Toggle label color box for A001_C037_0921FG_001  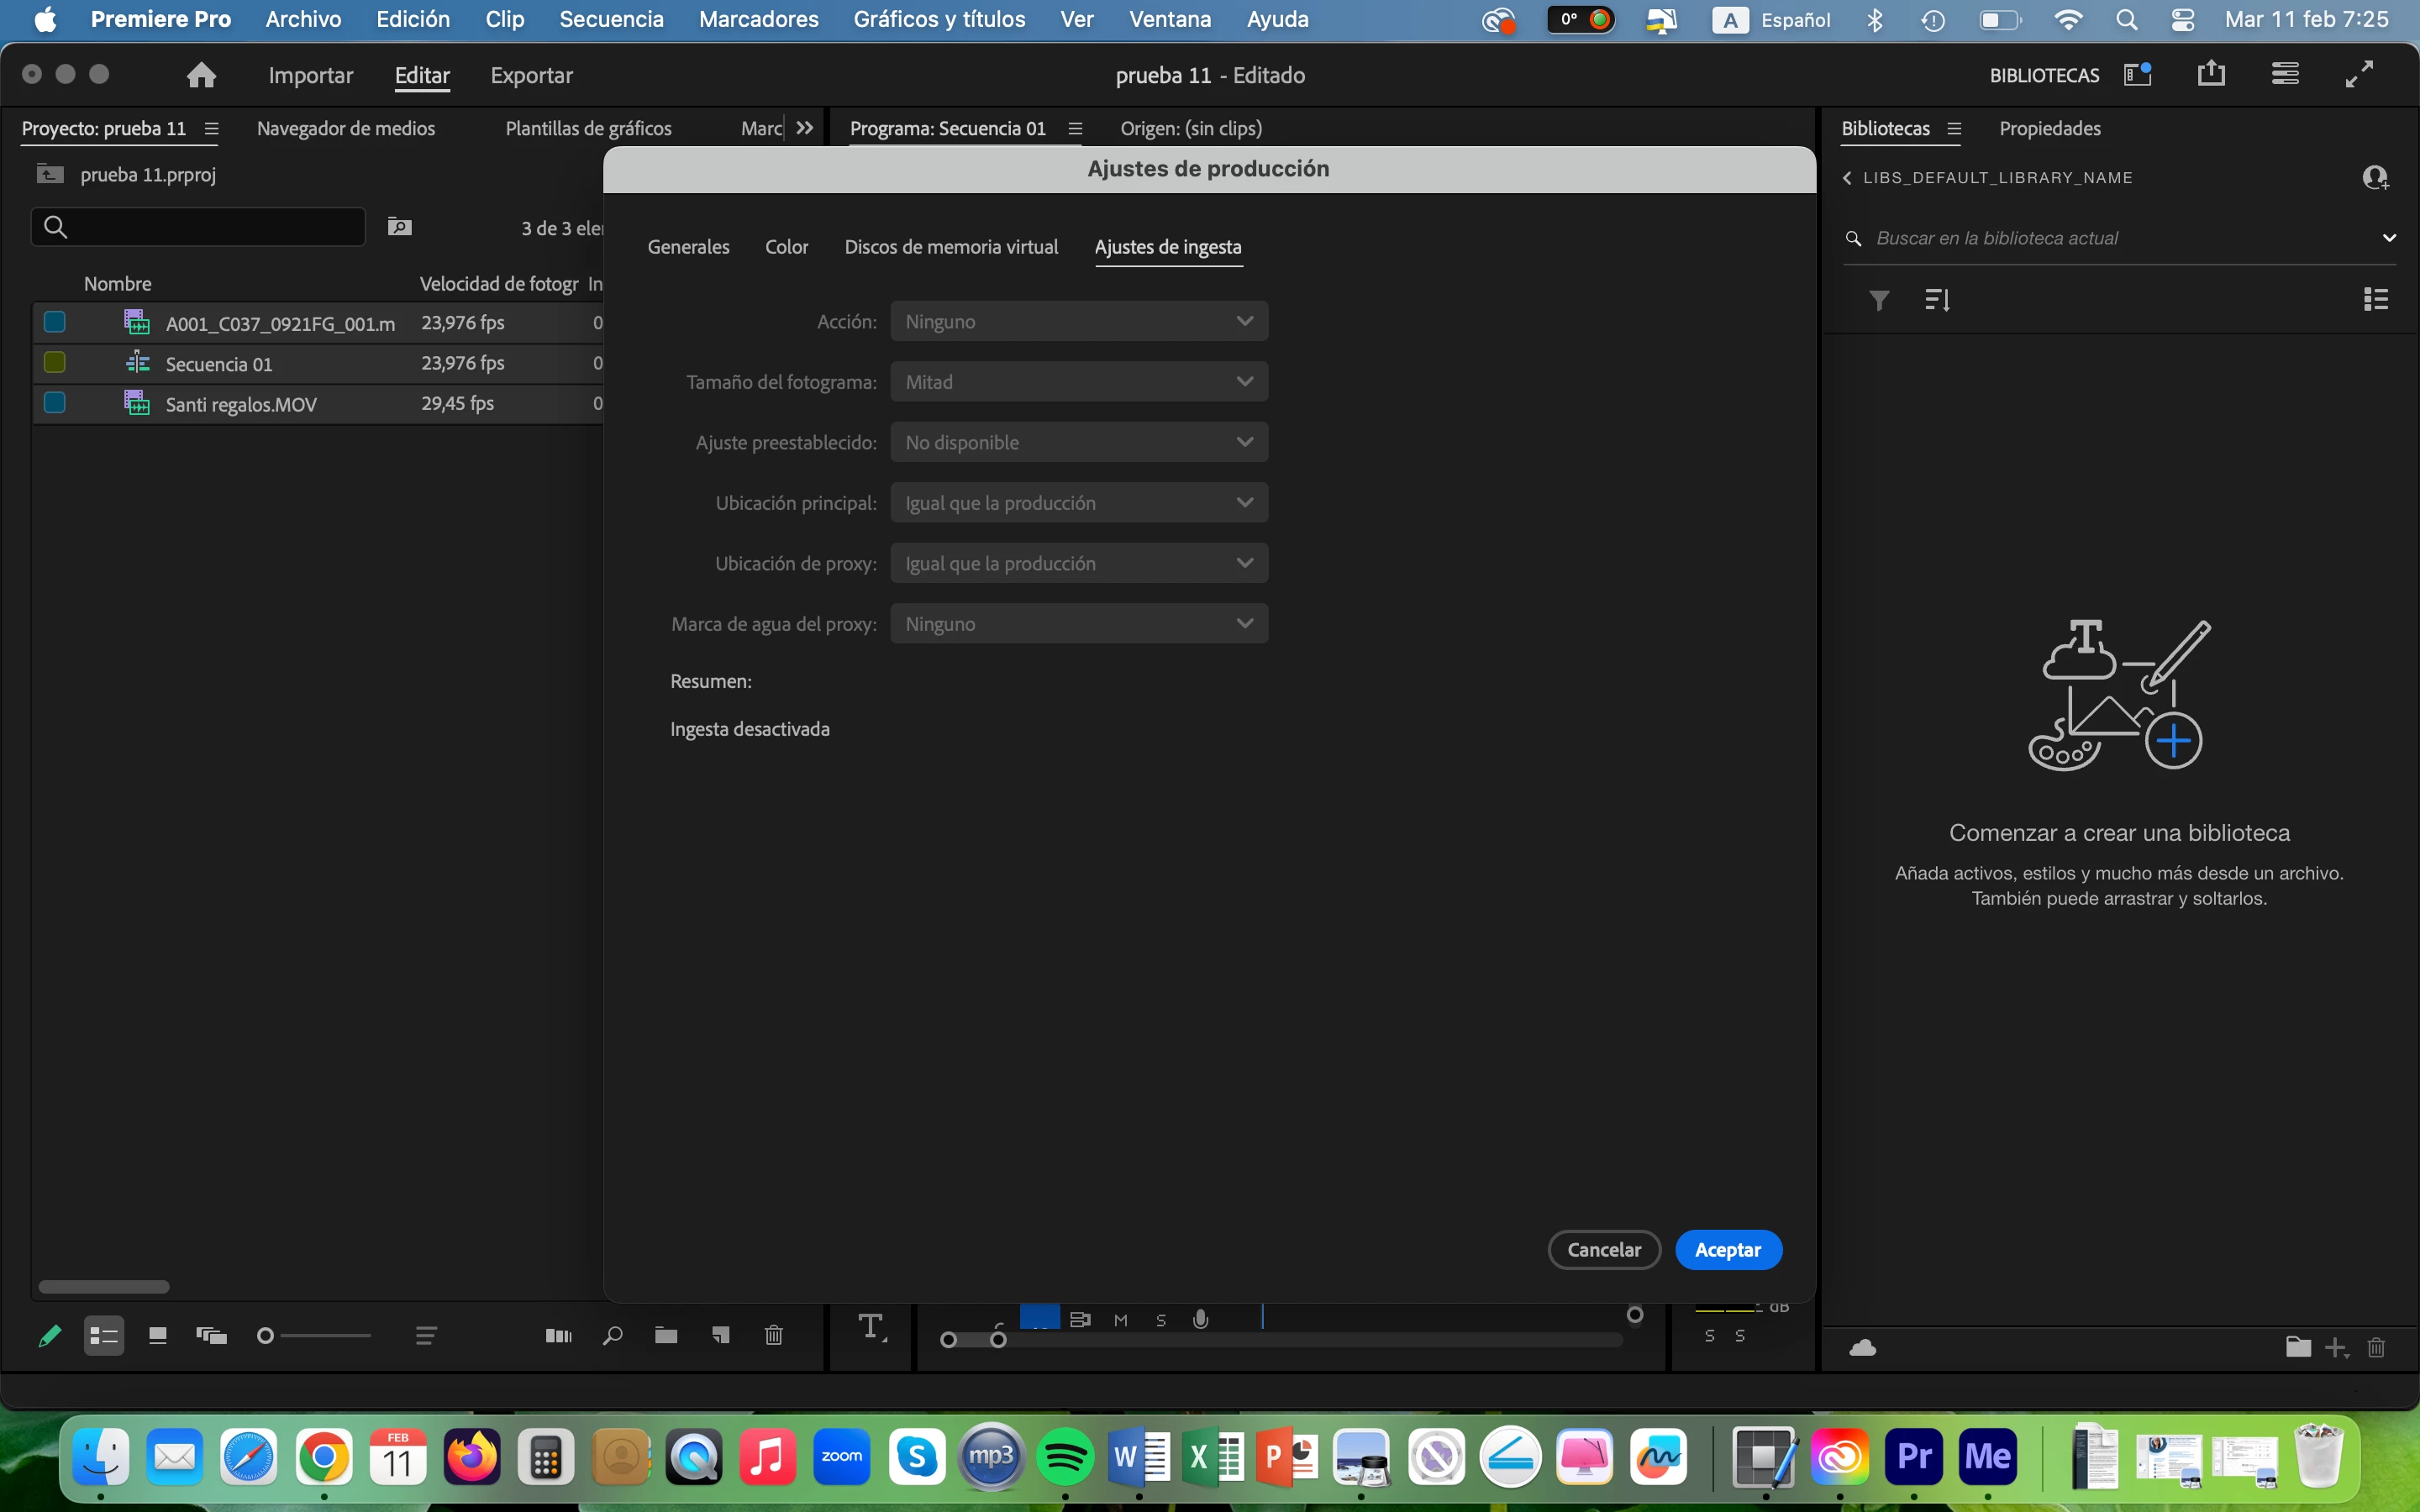point(55,322)
